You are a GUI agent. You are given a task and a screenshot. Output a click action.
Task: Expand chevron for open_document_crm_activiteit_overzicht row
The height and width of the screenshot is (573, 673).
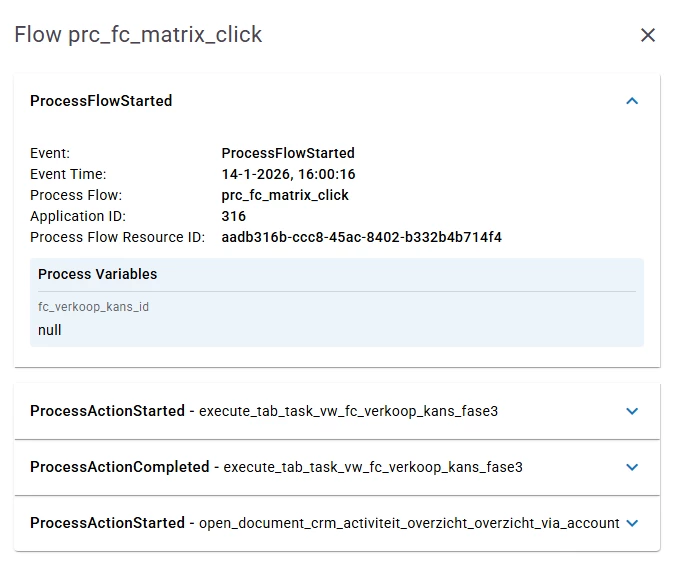pyautogui.click(x=631, y=523)
